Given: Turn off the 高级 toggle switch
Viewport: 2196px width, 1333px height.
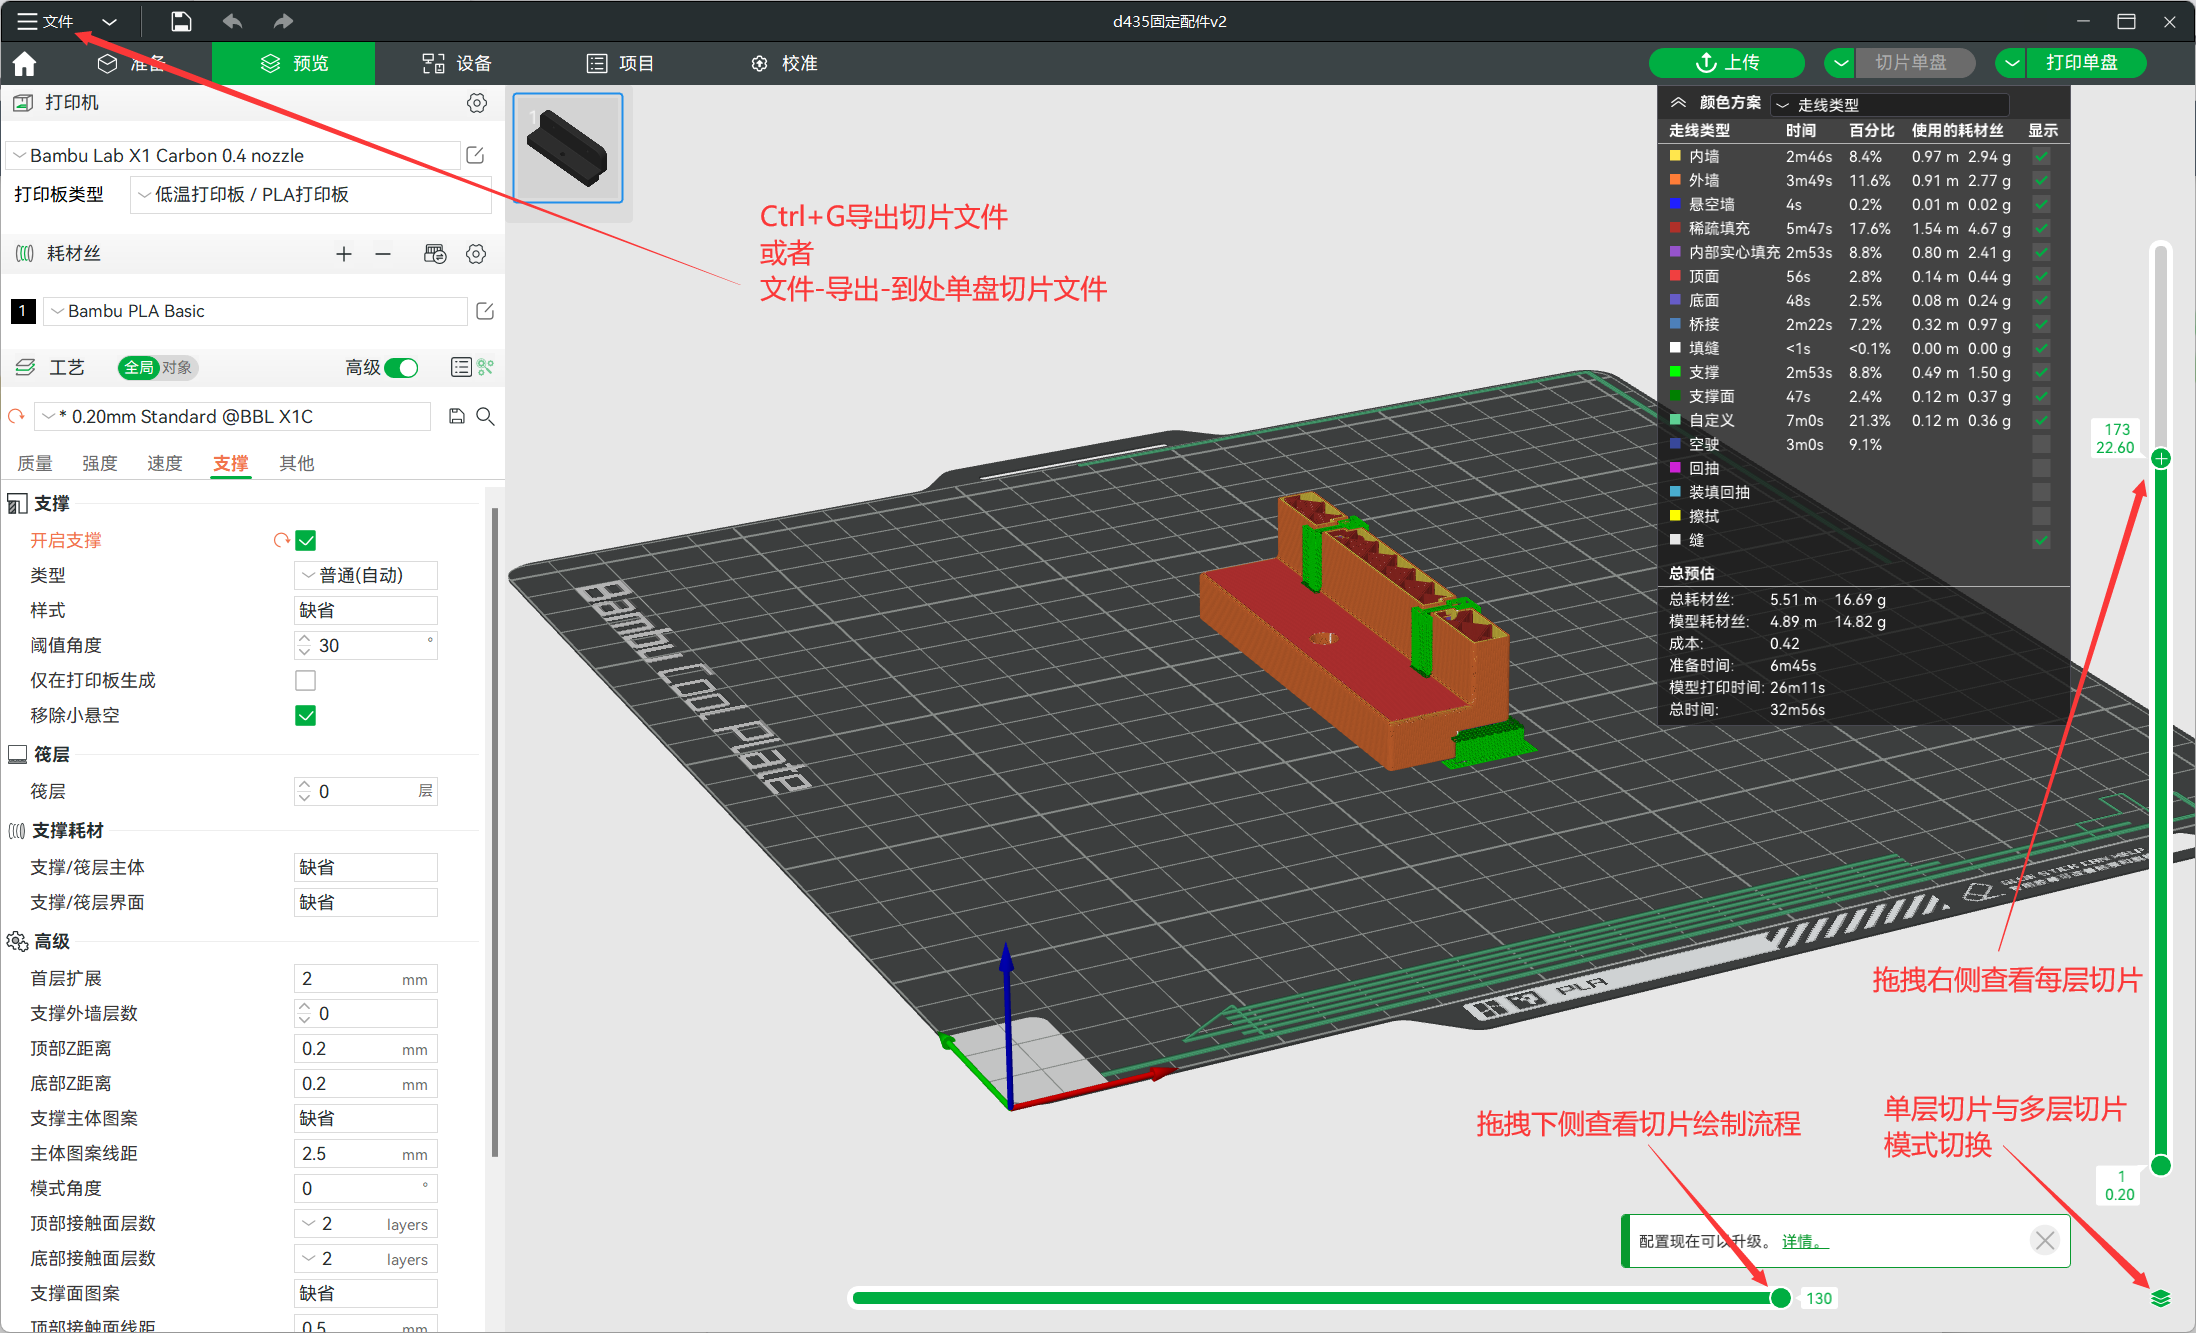Looking at the screenshot, I should pos(402,368).
